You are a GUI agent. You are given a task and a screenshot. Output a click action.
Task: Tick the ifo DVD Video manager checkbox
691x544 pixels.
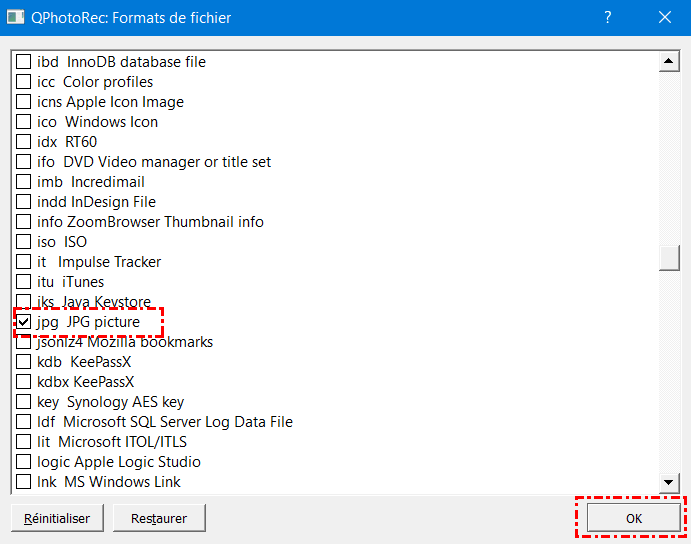point(24,162)
